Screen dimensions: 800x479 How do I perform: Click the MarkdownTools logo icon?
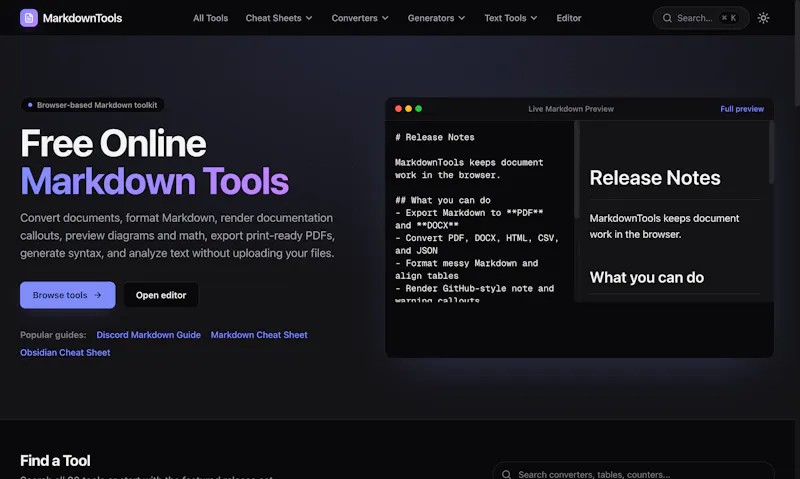[x=29, y=18]
